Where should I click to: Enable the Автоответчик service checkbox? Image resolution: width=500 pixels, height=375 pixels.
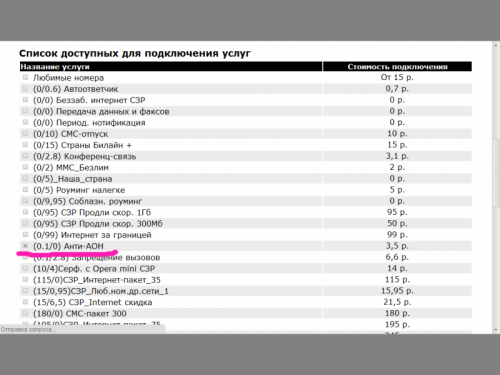[x=25, y=88]
